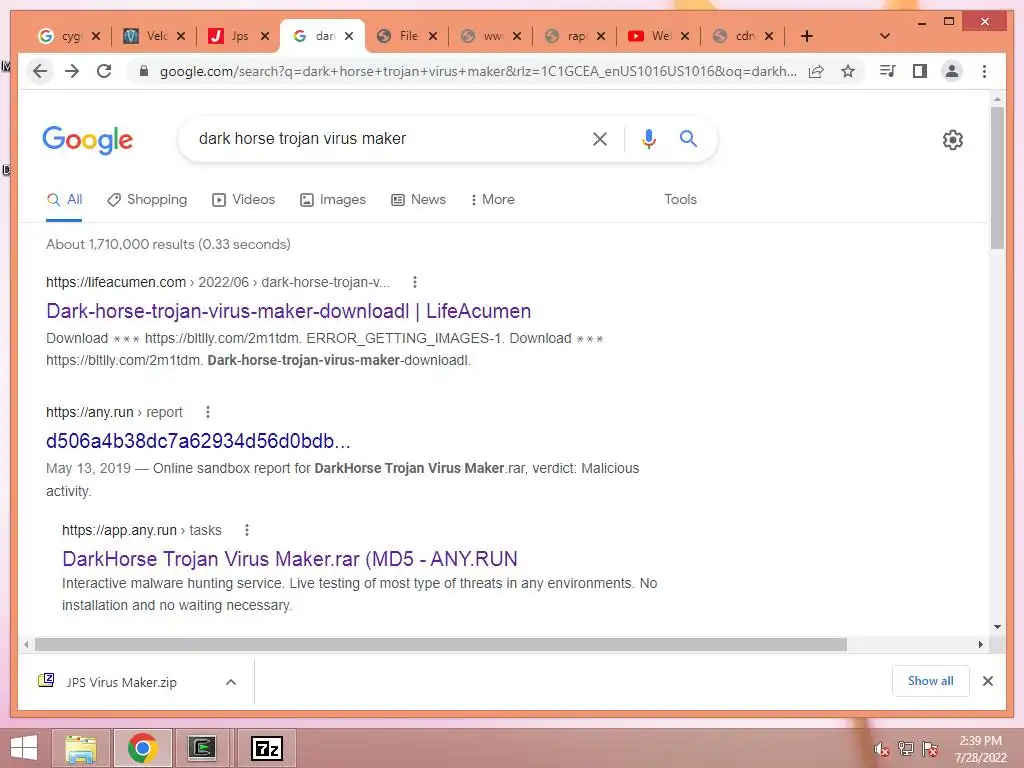Click the scroll right arrow
The image size is (1024, 768).
tap(980, 645)
